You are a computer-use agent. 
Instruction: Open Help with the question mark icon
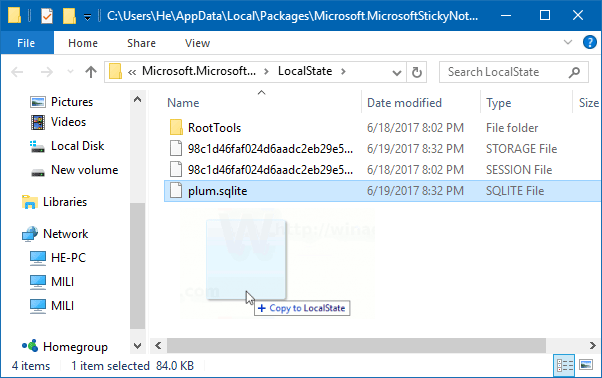coord(589,42)
